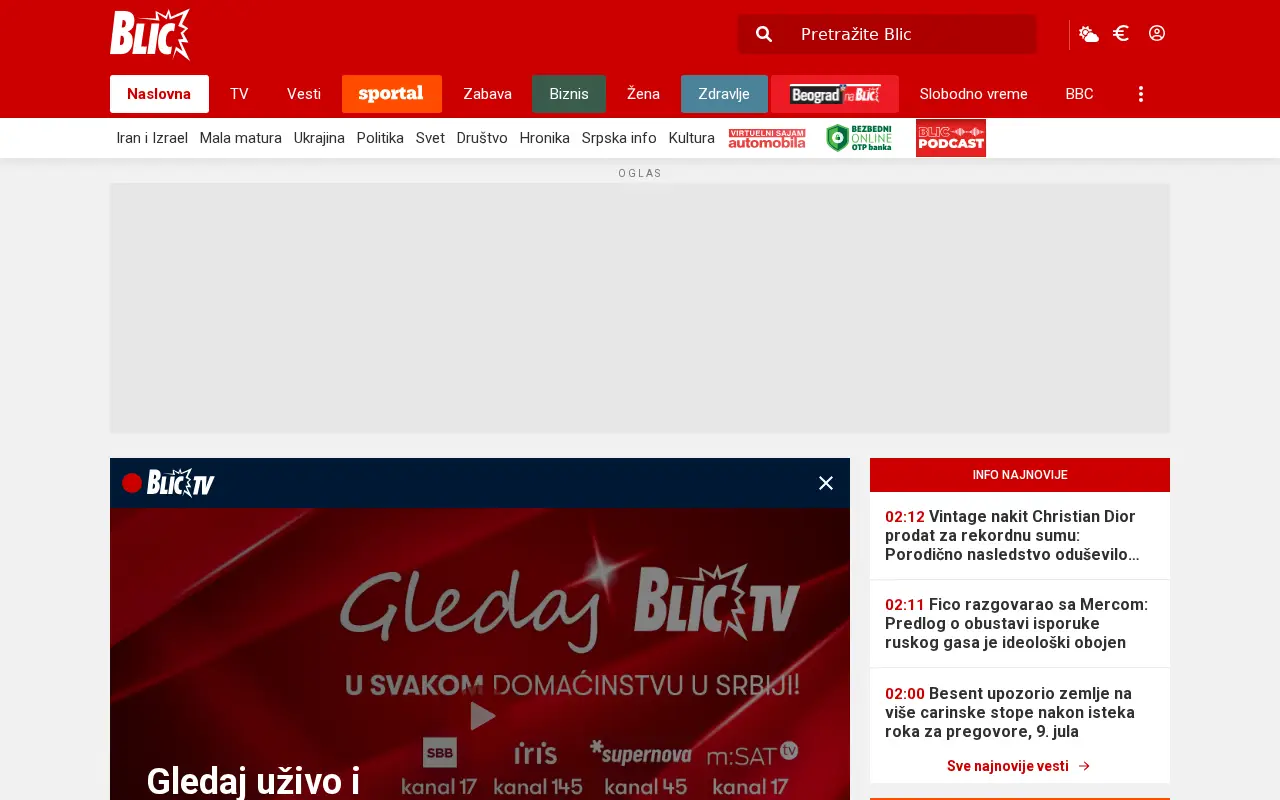Click Sve najnovije vesti link
Image resolution: width=1280 pixels, height=800 pixels.
point(1019,766)
